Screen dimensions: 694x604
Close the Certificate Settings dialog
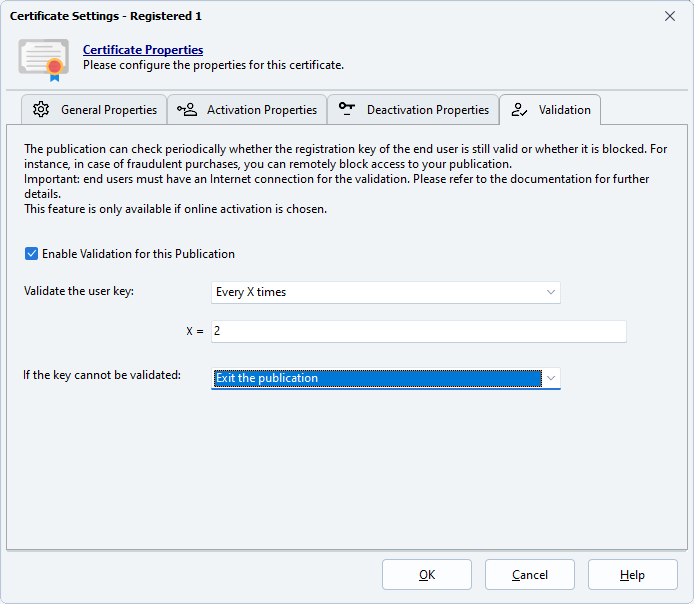670,16
